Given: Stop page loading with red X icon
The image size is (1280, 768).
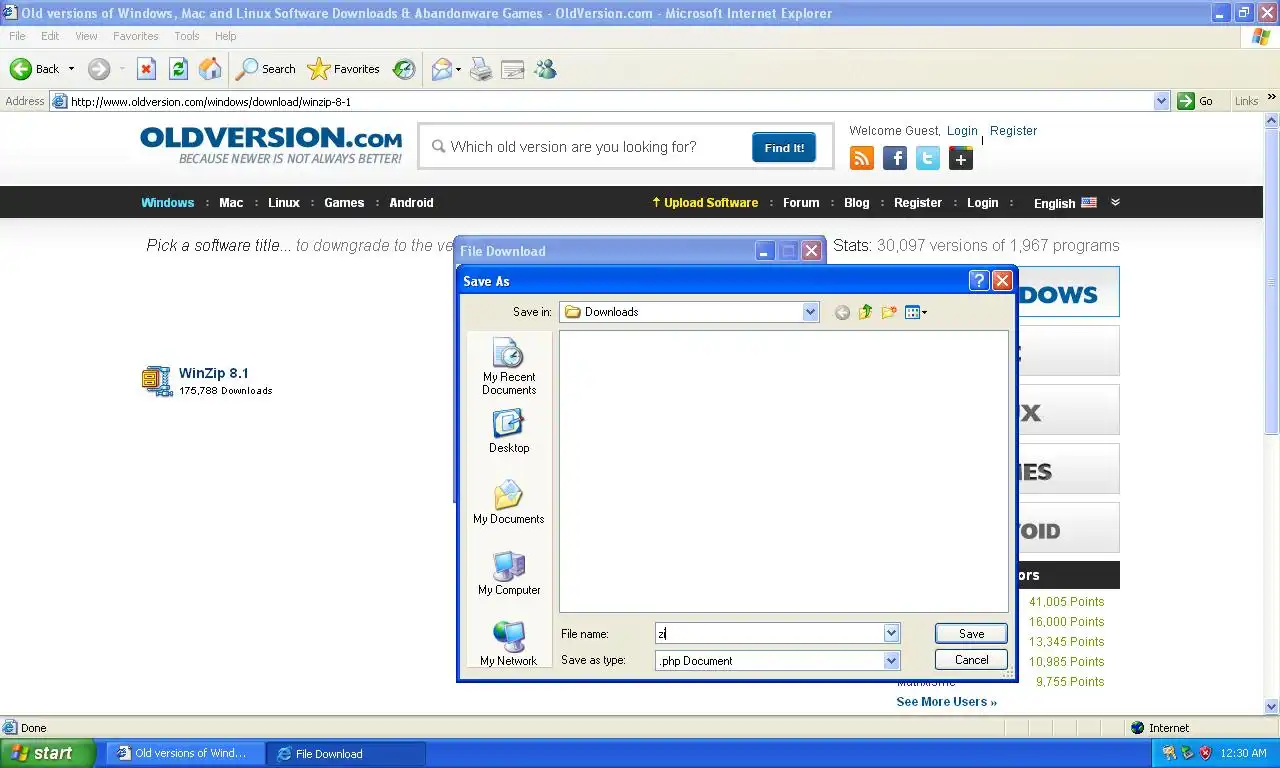Looking at the screenshot, I should [146, 69].
